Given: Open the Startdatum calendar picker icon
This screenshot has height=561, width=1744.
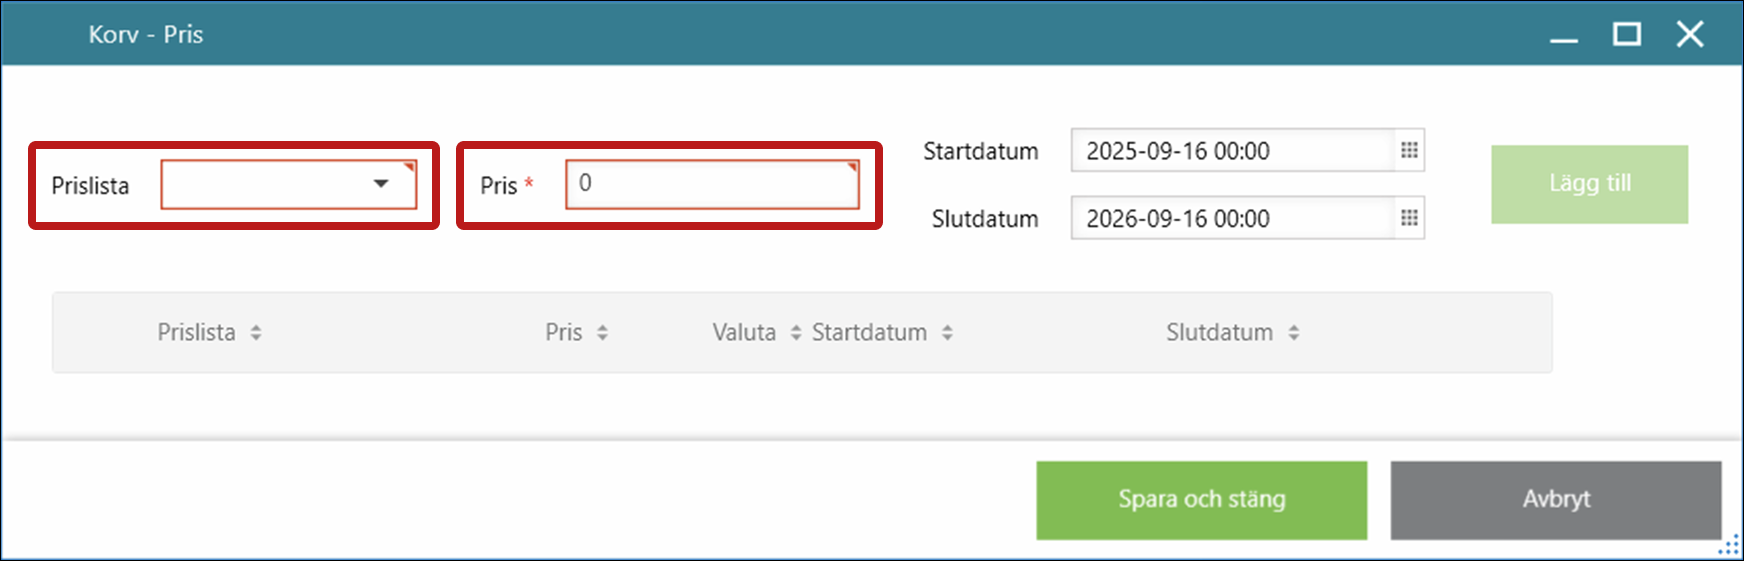Looking at the screenshot, I should (x=1409, y=150).
